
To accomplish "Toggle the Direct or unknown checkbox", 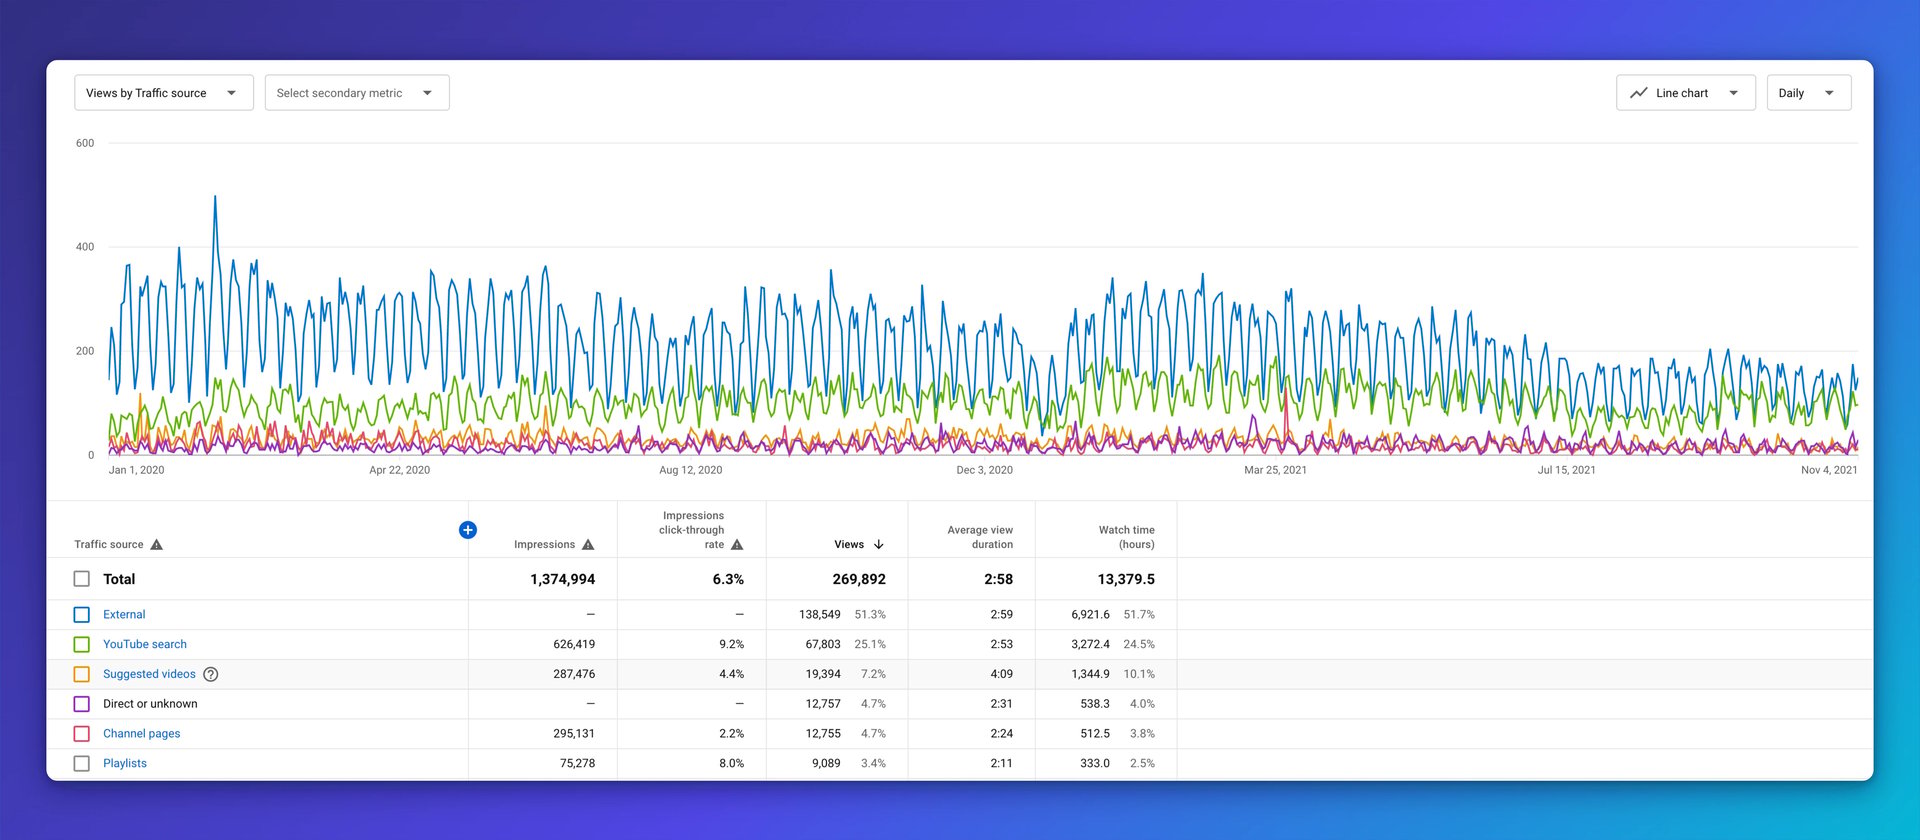I will [82, 704].
